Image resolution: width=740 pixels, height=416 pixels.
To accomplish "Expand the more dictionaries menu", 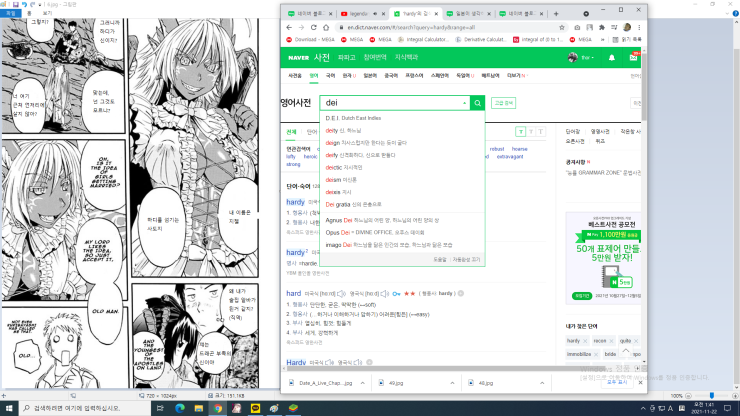I will click(x=517, y=76).
